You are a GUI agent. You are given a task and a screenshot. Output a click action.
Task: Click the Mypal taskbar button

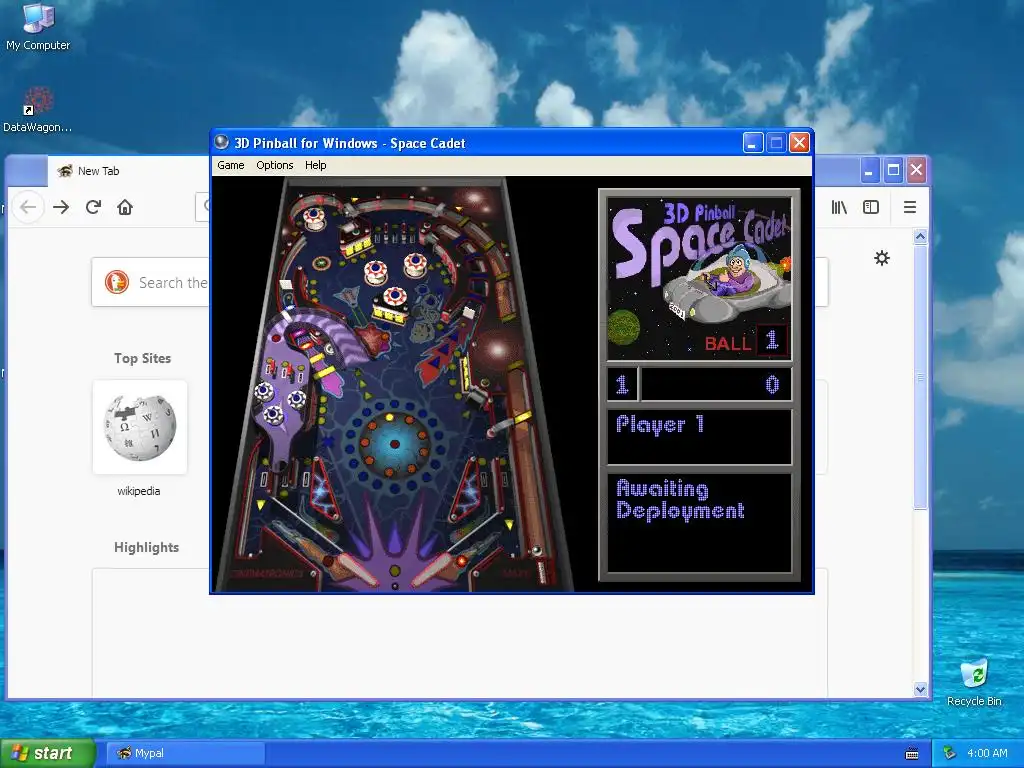(x=185, y=753)
